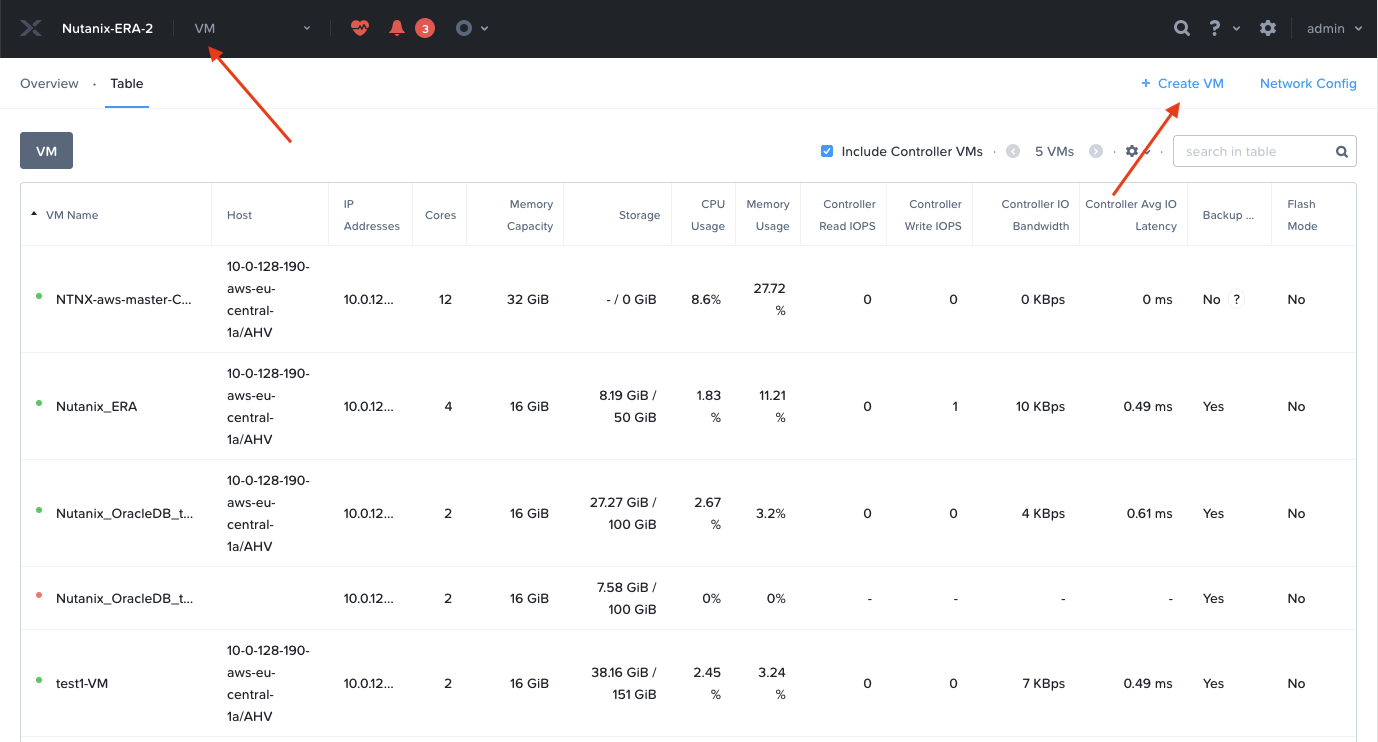Click backup help question mark for NTNX-aws-master

point(1236,299)
